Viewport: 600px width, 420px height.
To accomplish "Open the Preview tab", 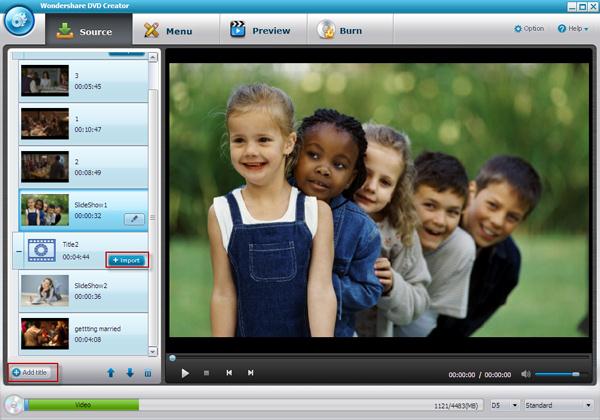I will click(260, 30).
